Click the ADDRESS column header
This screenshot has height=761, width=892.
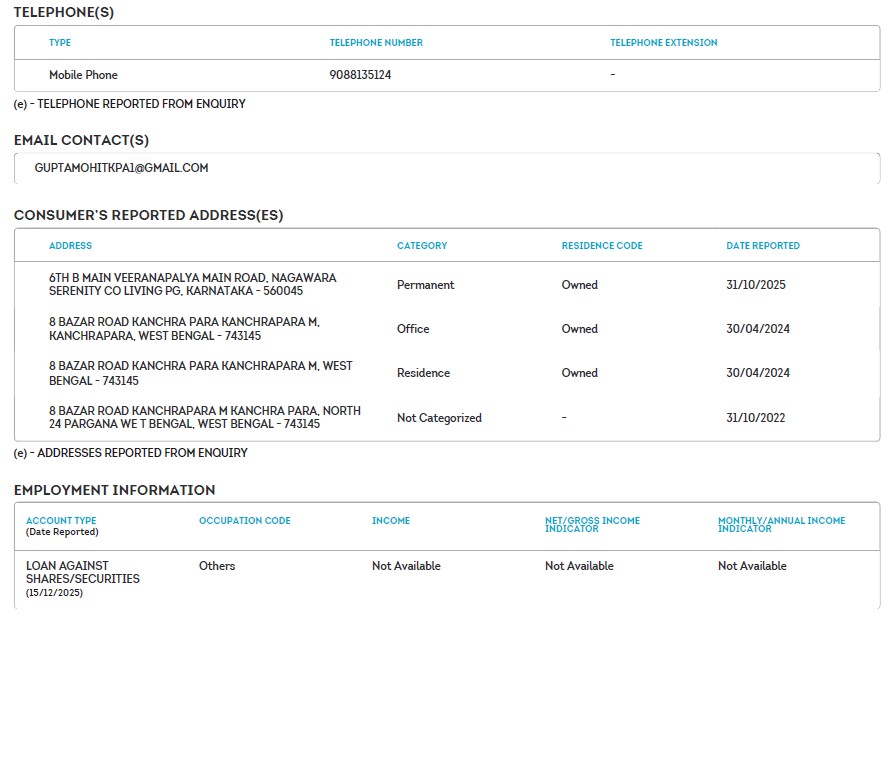70,246
